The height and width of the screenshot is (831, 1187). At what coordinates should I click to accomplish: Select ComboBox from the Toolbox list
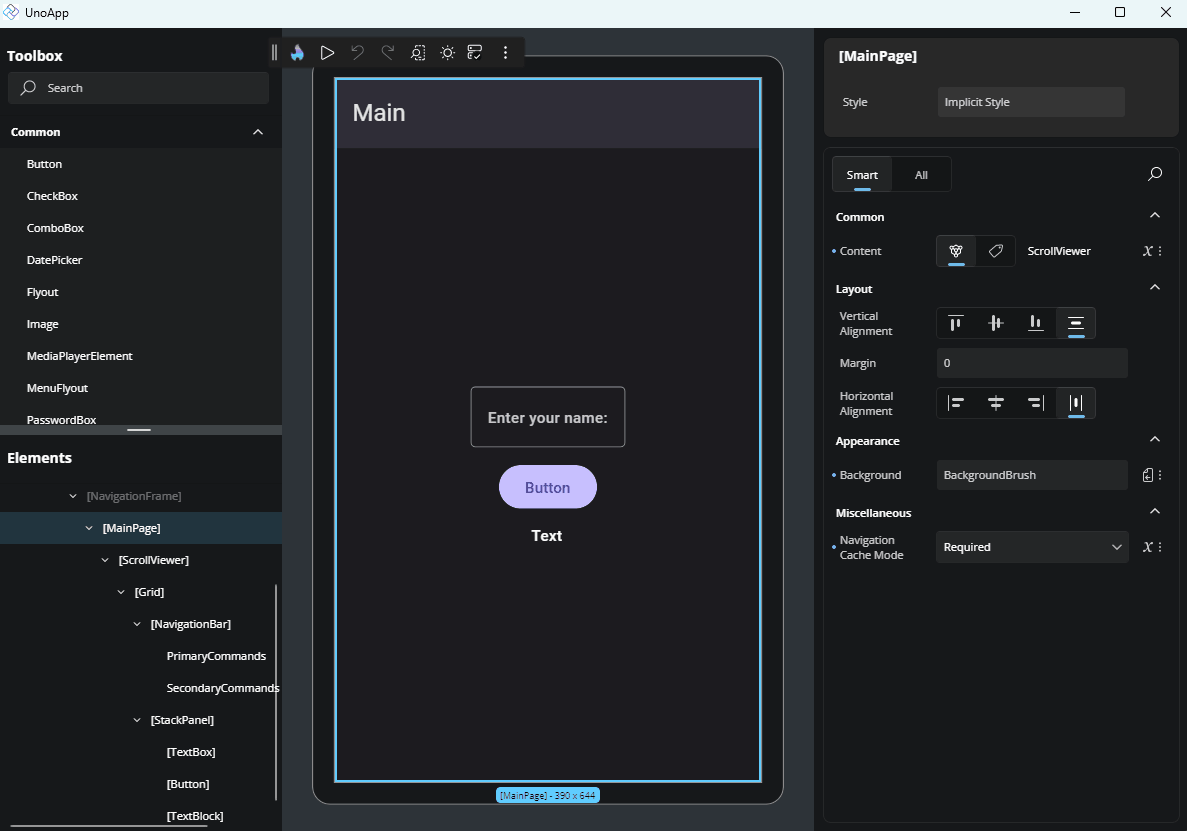click(x=55, y=227)
